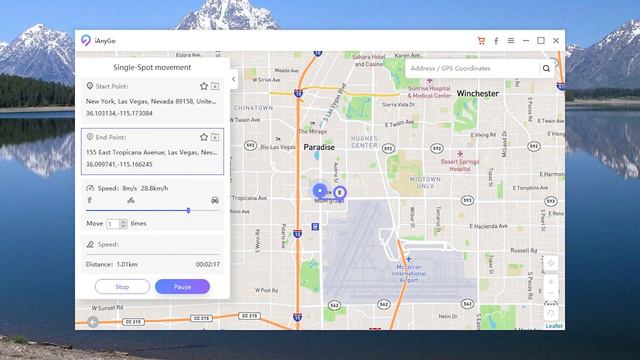Open saved list icon beside Start Point
This screenshot has width=640, height=360.
click(215, 86)
